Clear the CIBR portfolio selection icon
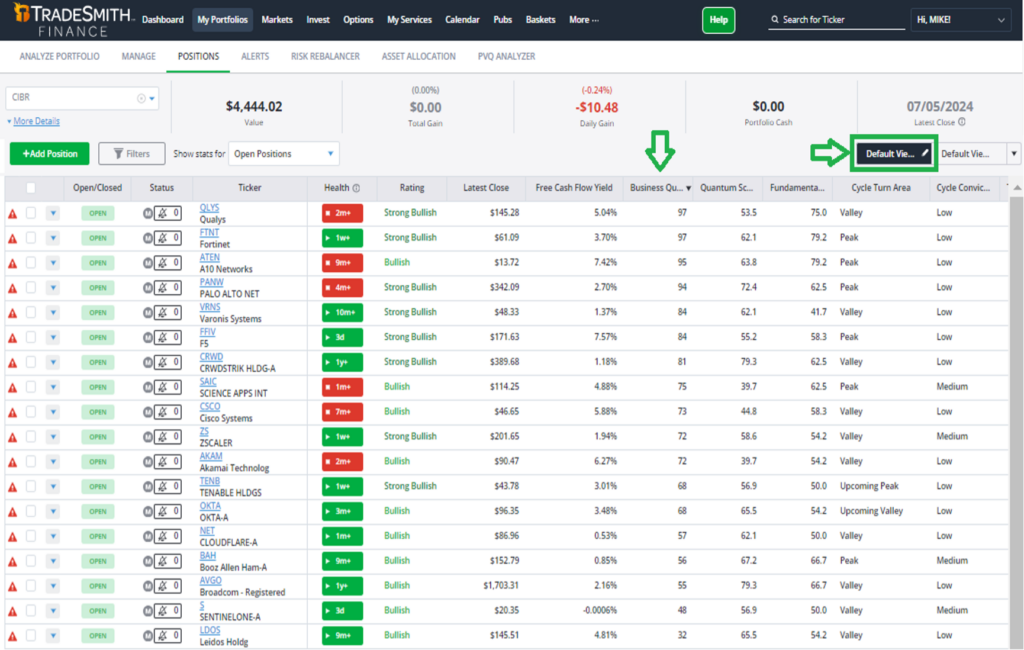Viewport: 1024px width, 650px height. [141, 98]
